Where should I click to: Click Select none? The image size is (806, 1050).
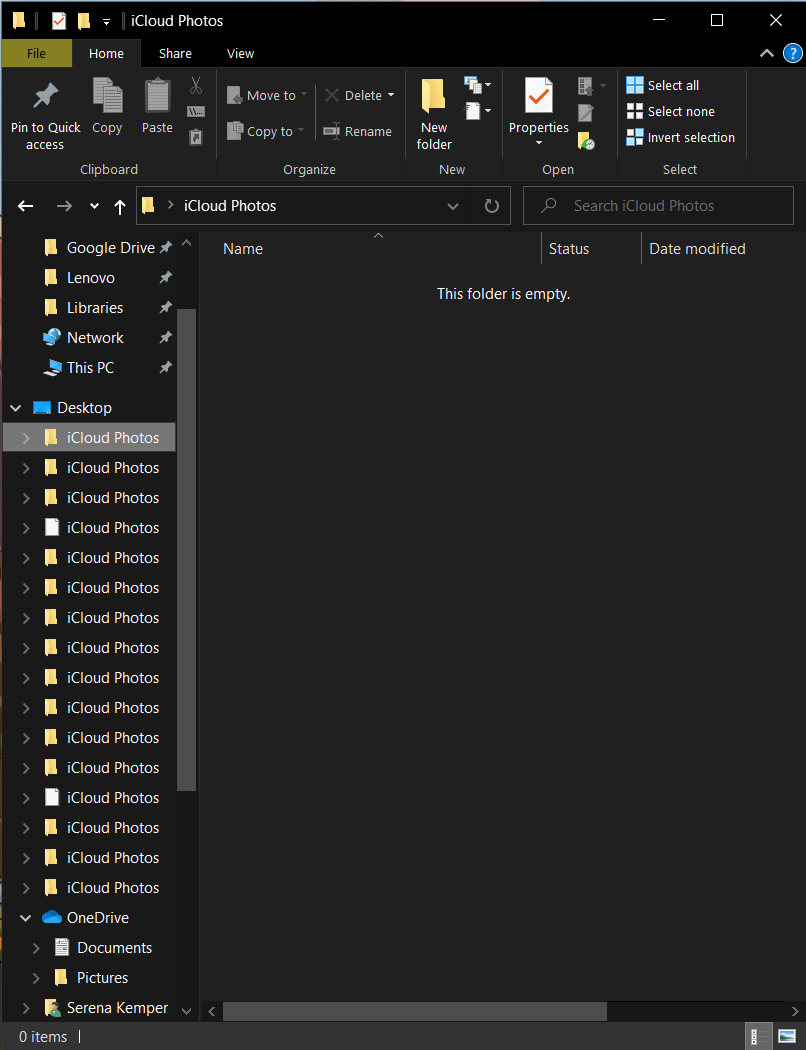(x=671, y=111)
